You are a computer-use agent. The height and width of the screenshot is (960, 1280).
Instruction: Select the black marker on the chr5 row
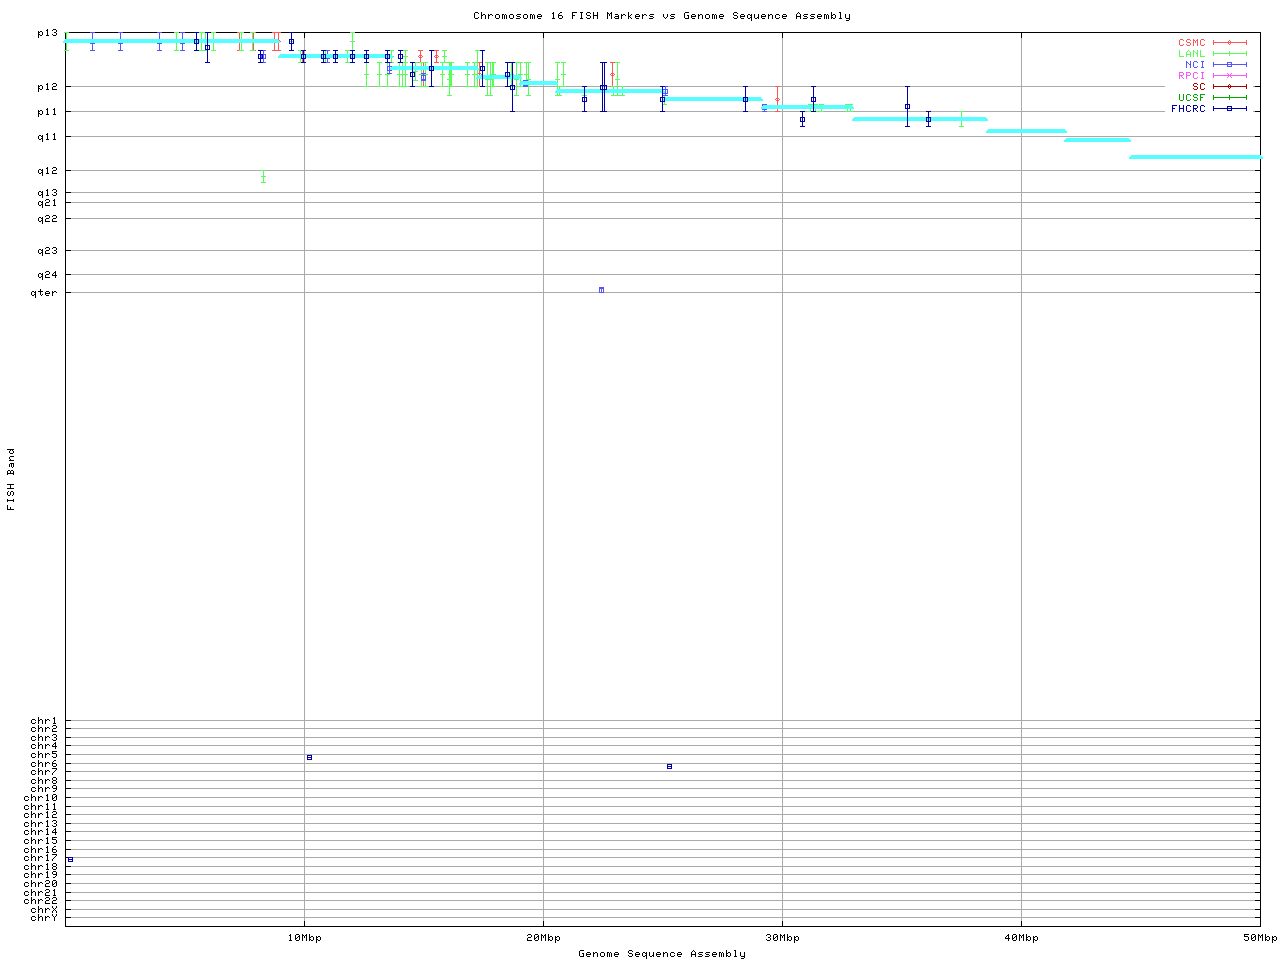309,757
